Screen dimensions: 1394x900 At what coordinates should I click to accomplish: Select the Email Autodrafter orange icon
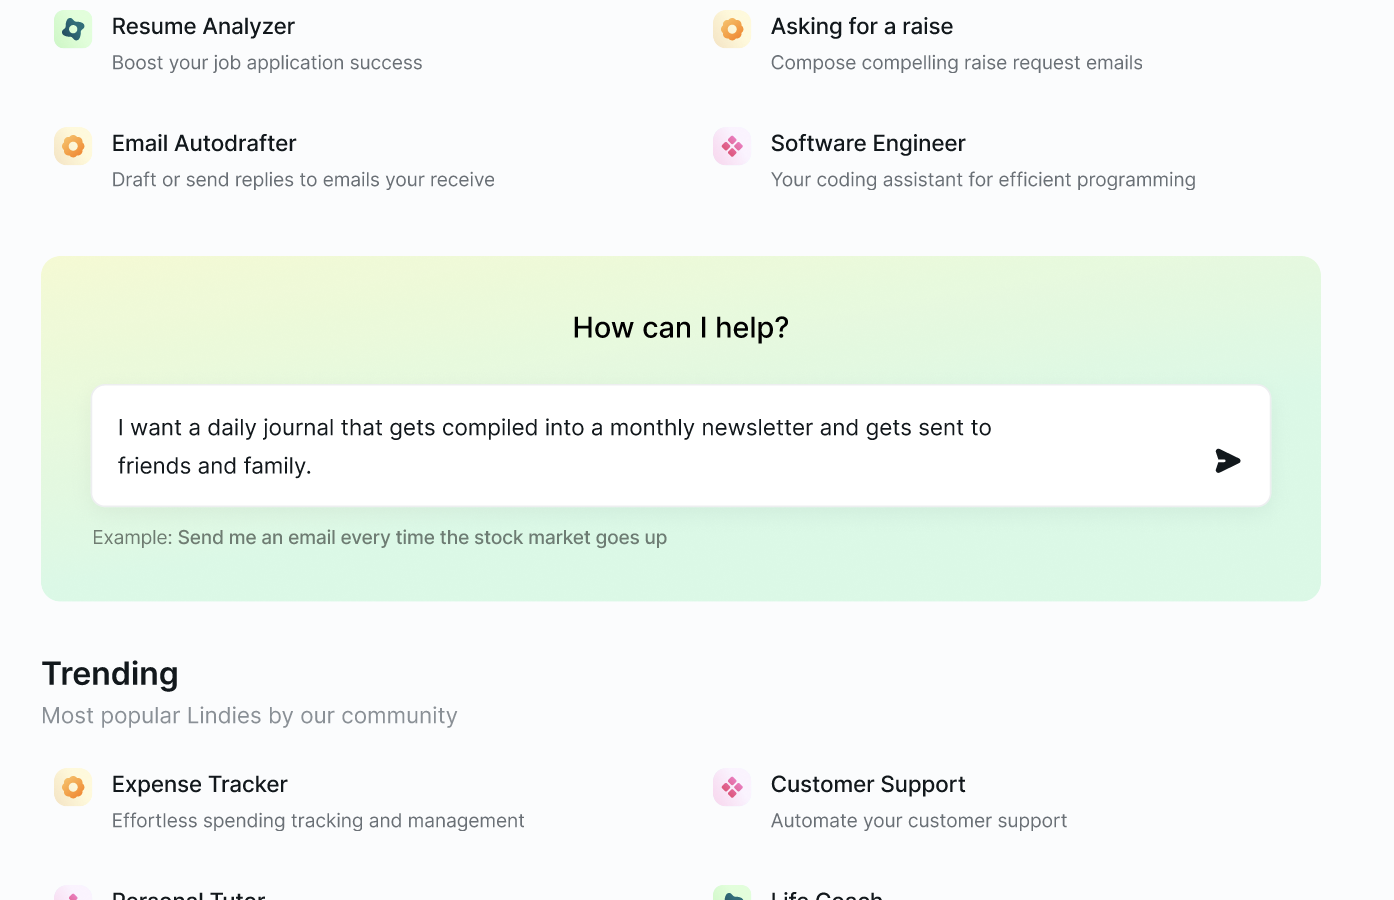(72, 146)
